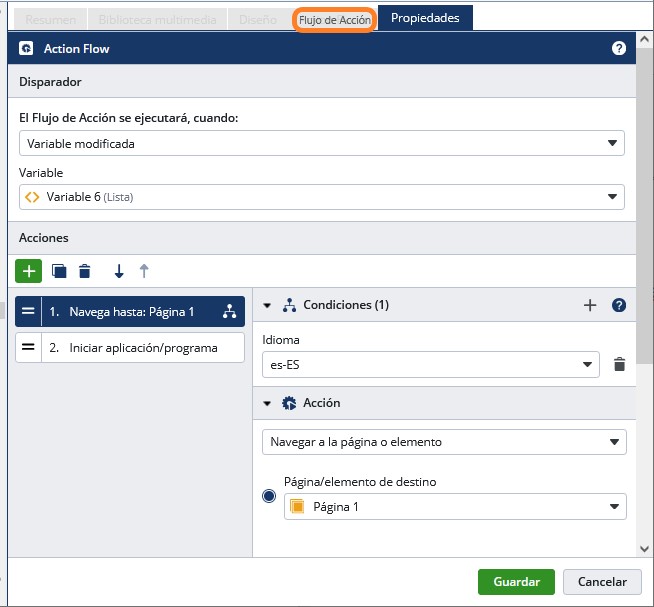Open Action Flow help question mark icon
Viewport: 654px width, 607px height.
click(x=619, y=48)
